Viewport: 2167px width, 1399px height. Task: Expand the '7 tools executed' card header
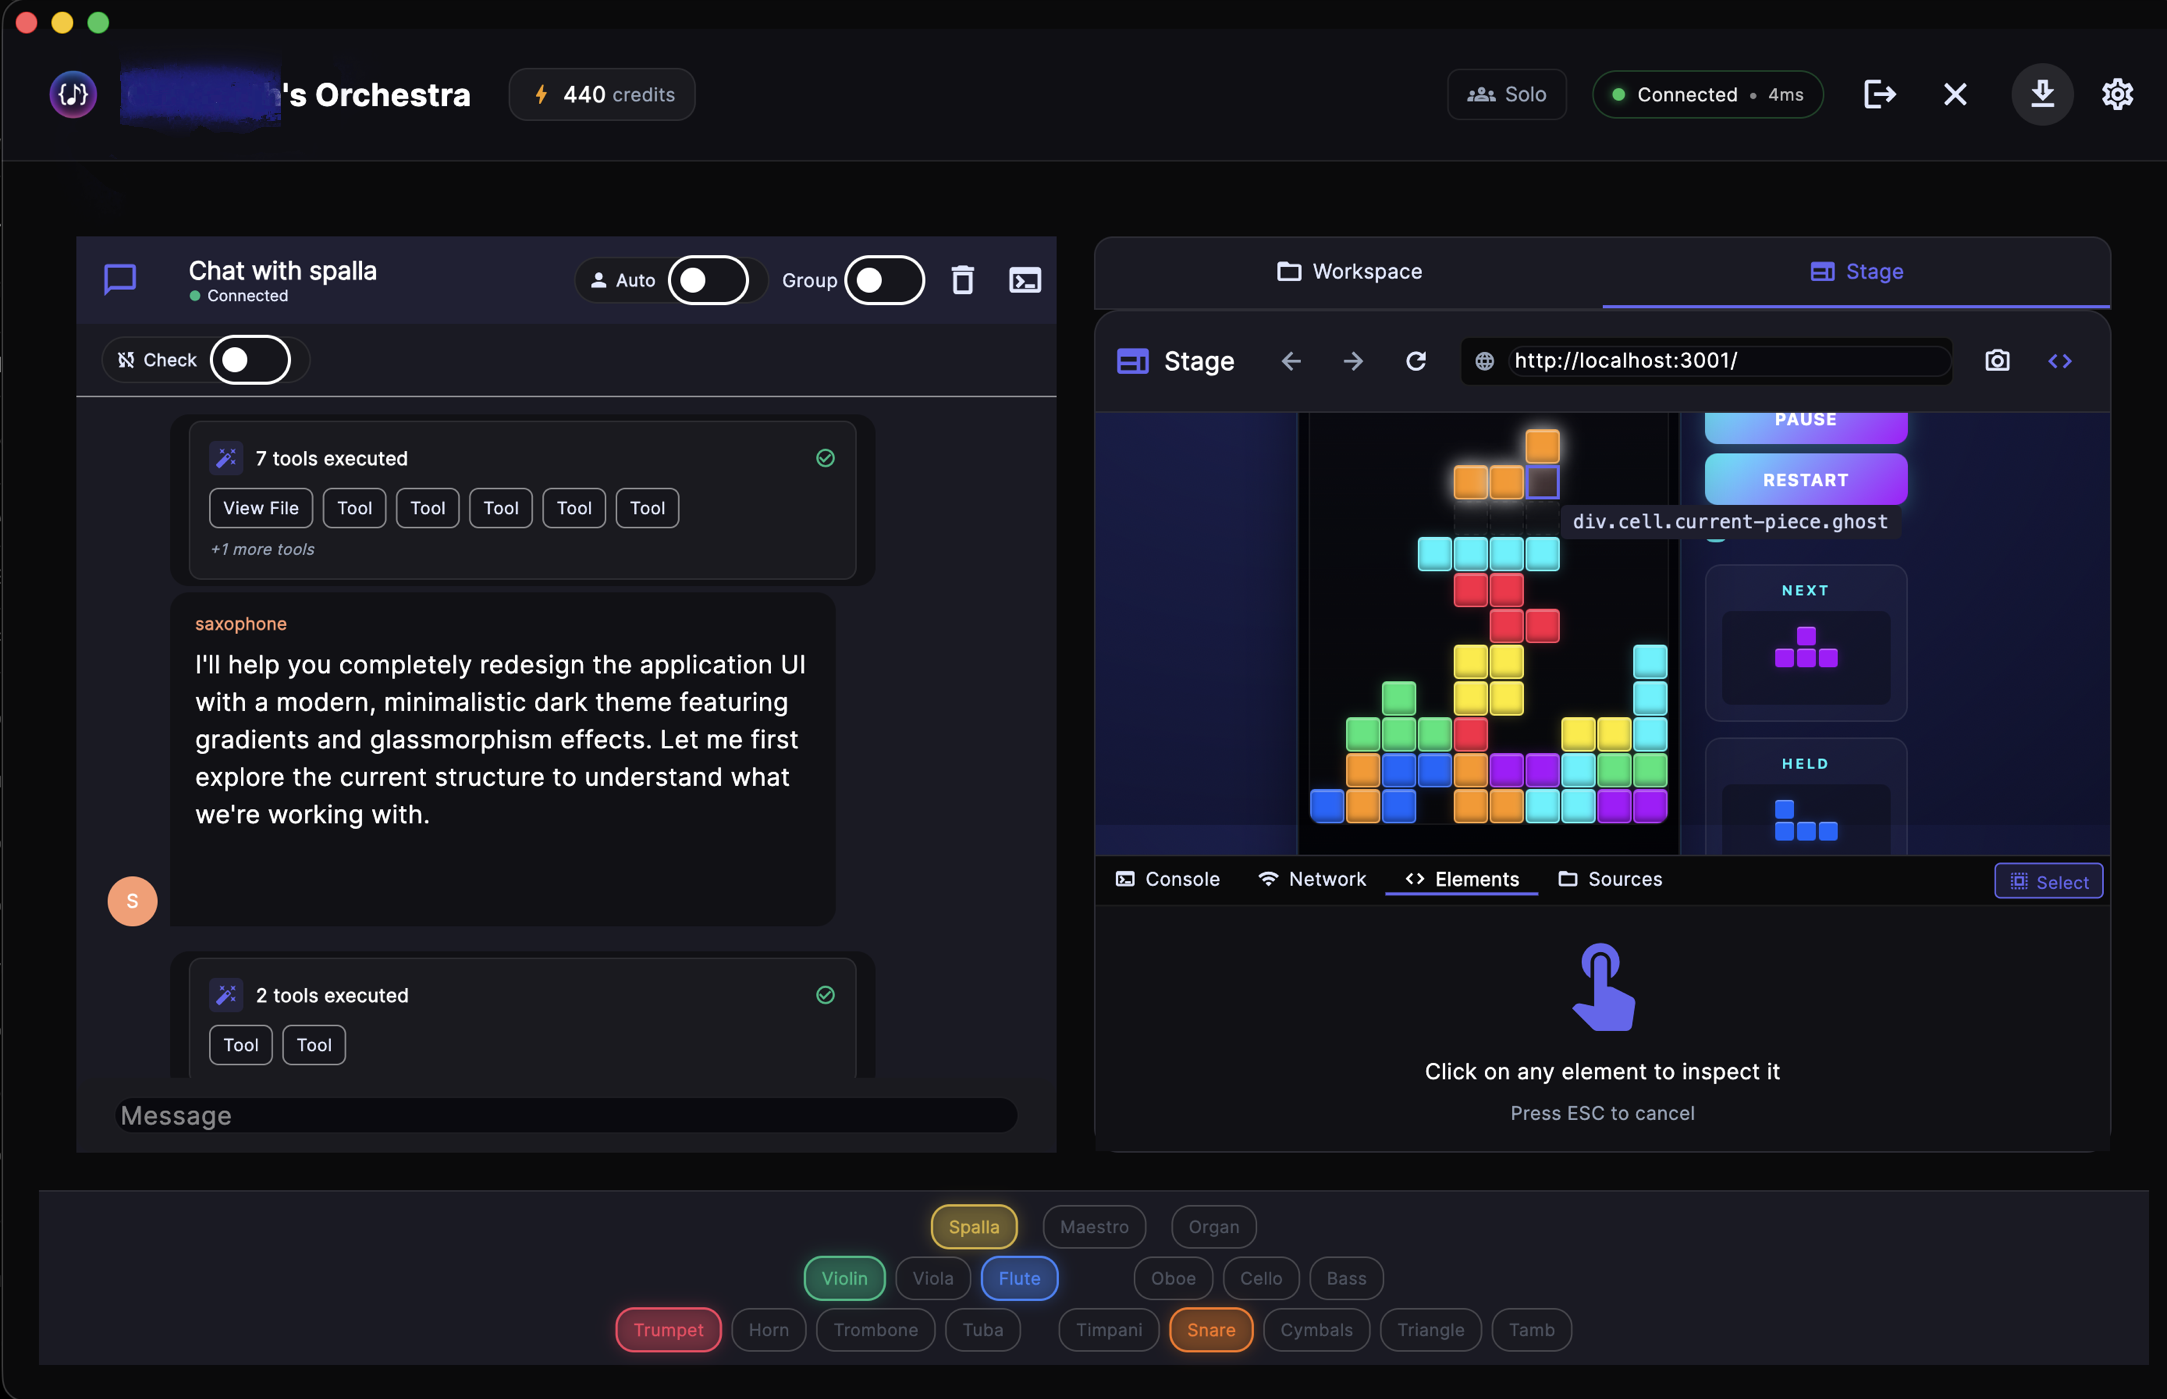point(331,458)
